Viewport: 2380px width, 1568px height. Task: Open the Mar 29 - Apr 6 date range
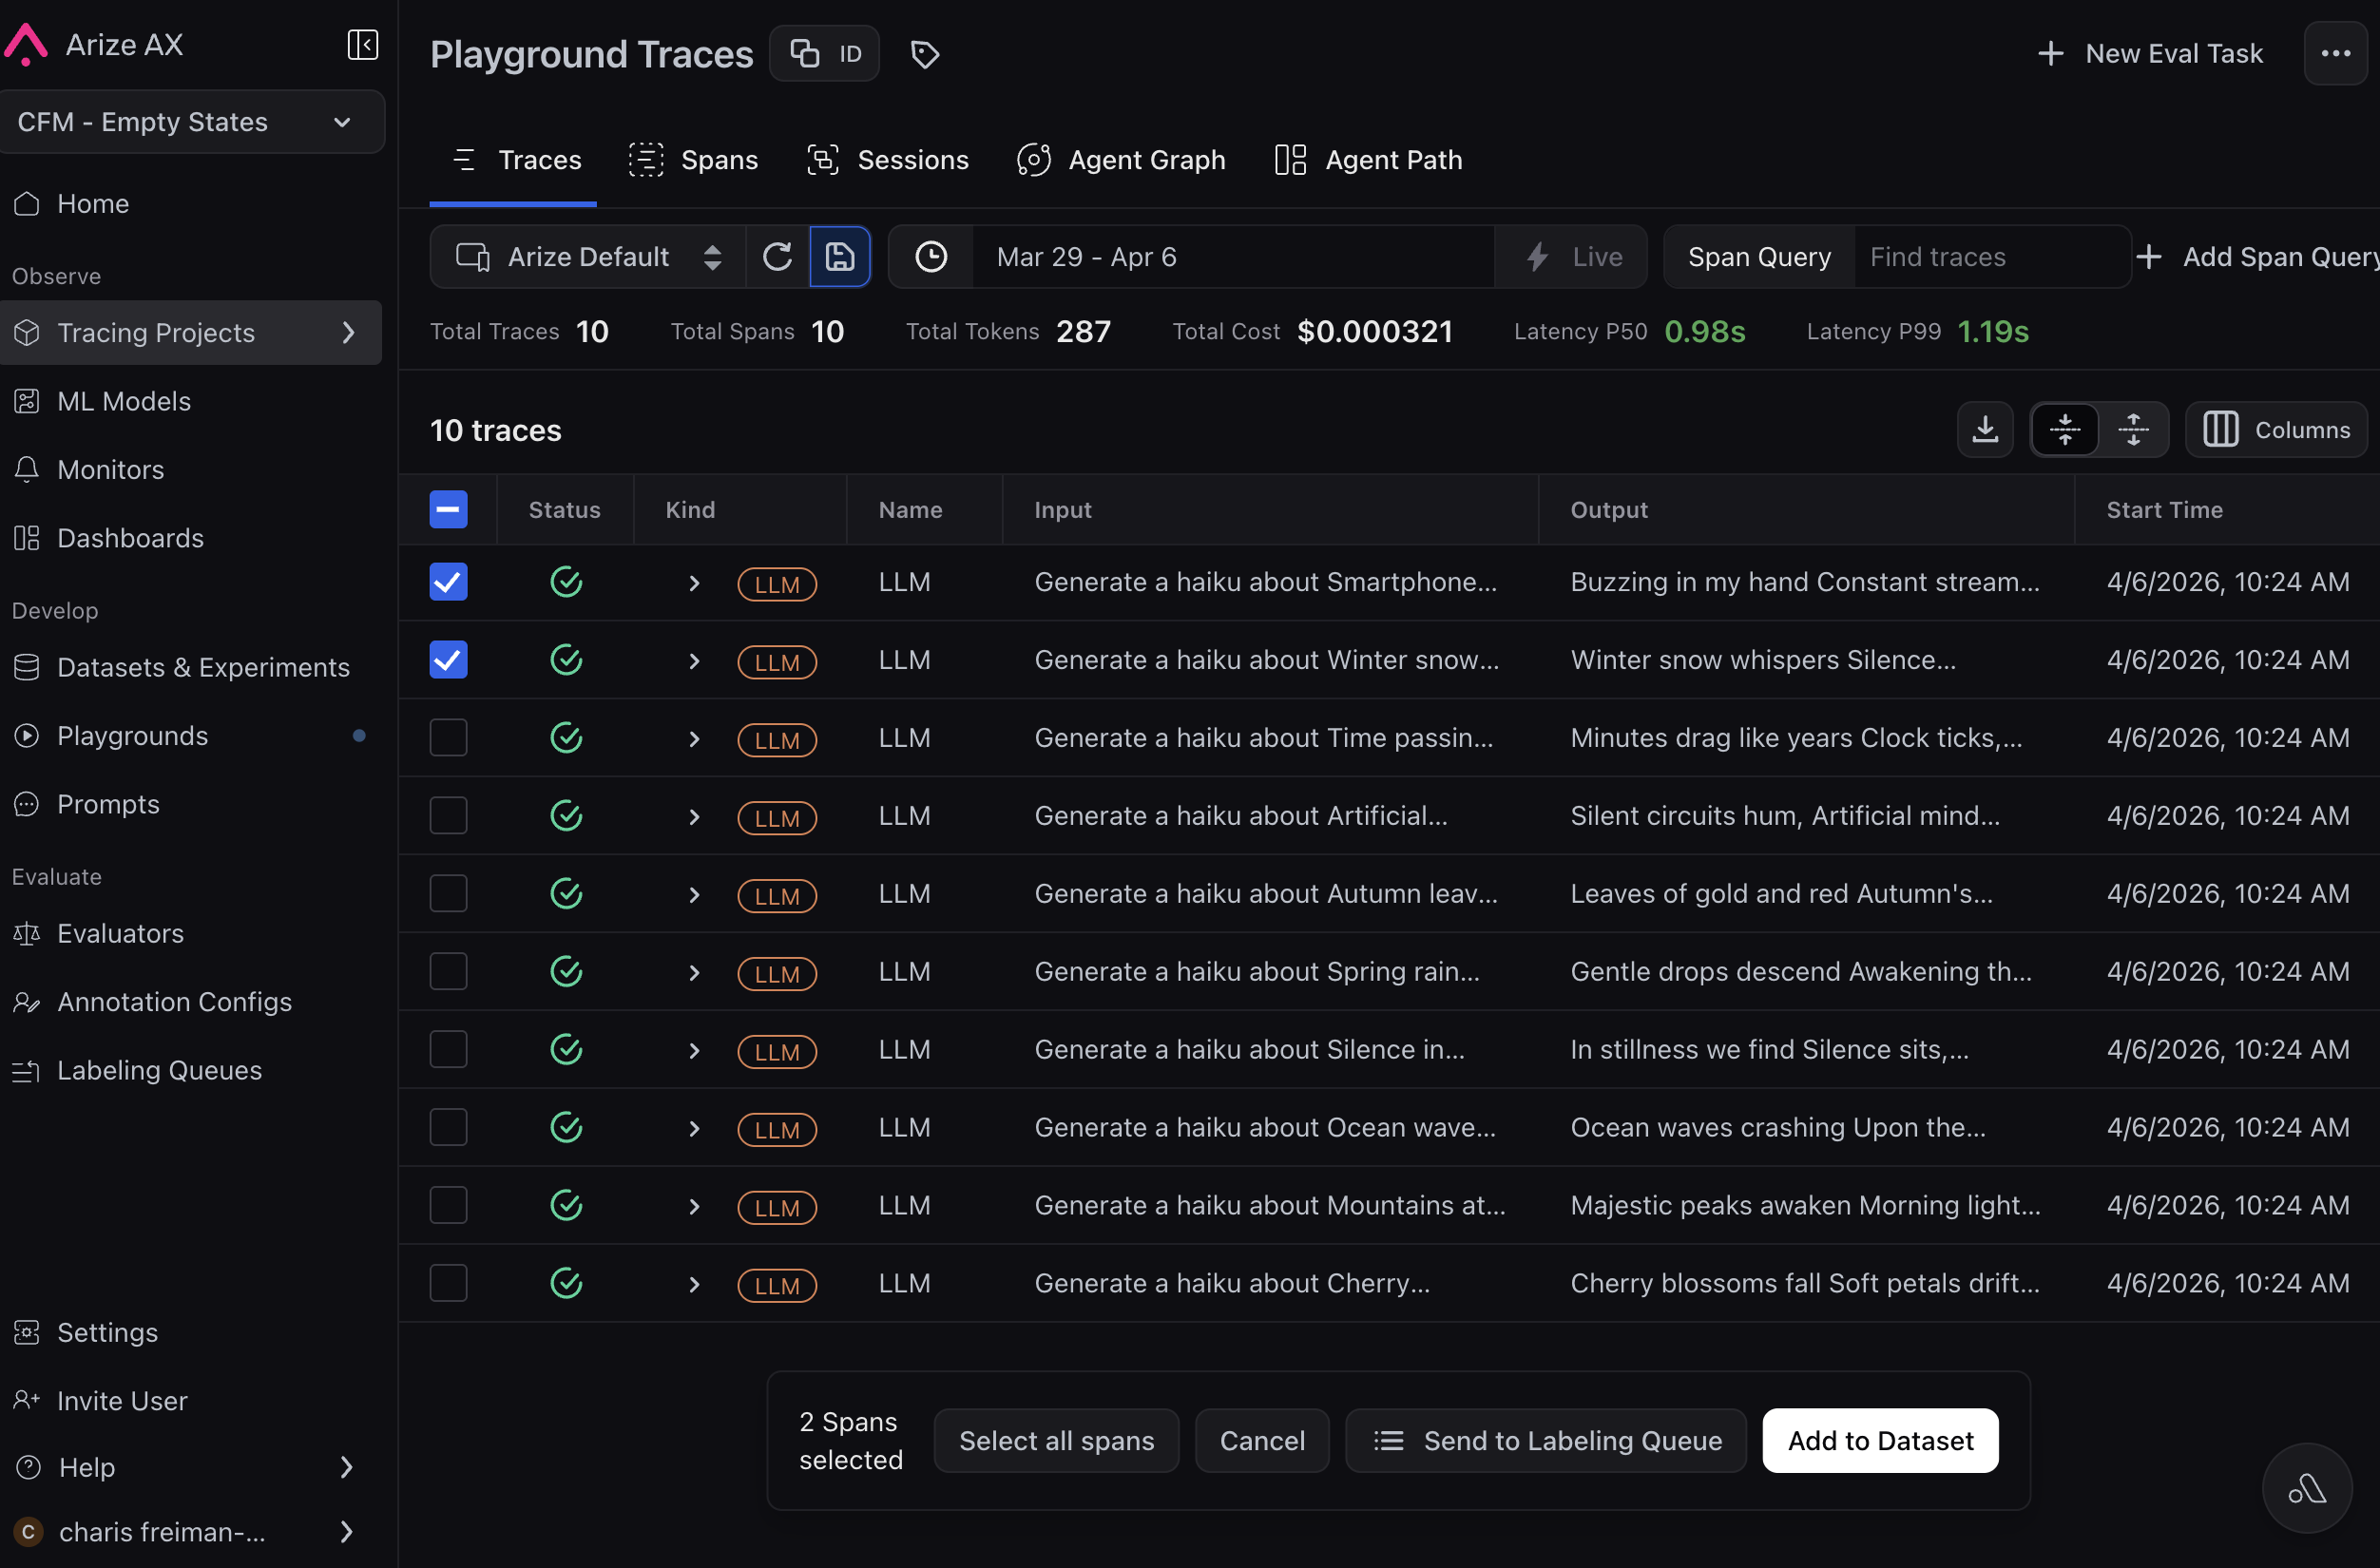[1234, 257]
